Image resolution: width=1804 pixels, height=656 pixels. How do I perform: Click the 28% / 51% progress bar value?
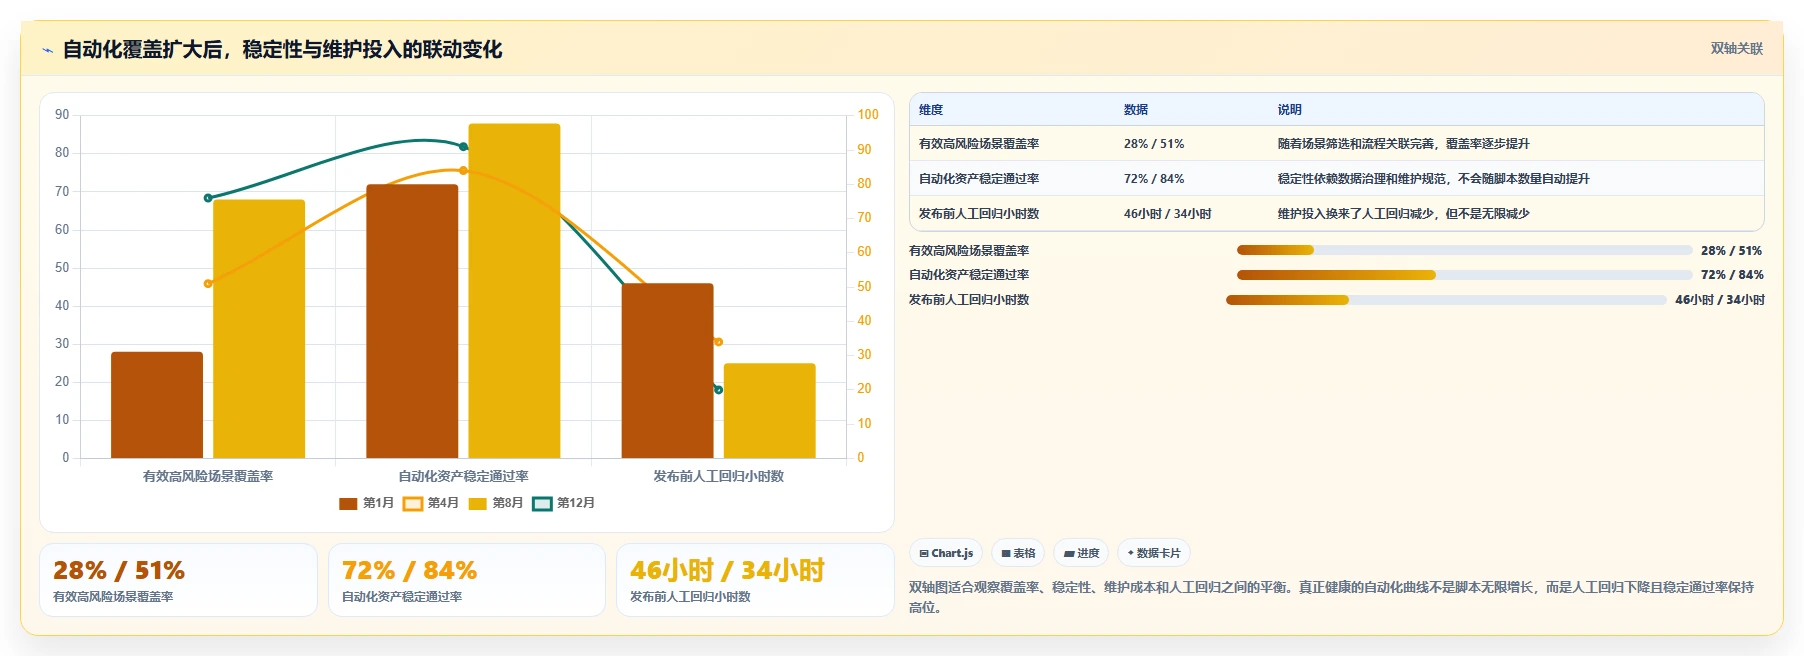pos(1731,251)
